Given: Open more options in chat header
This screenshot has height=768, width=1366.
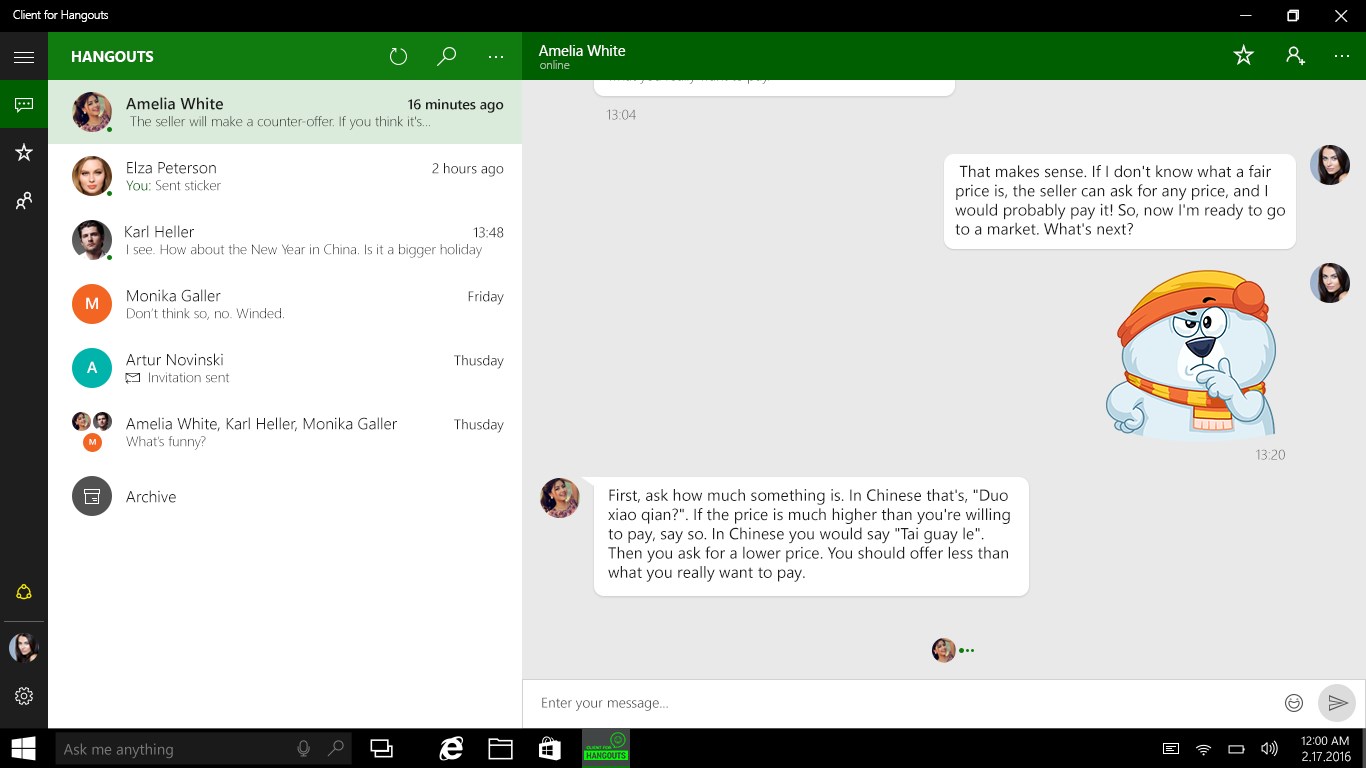Looking at the screenshot, I should (1342, 56).
